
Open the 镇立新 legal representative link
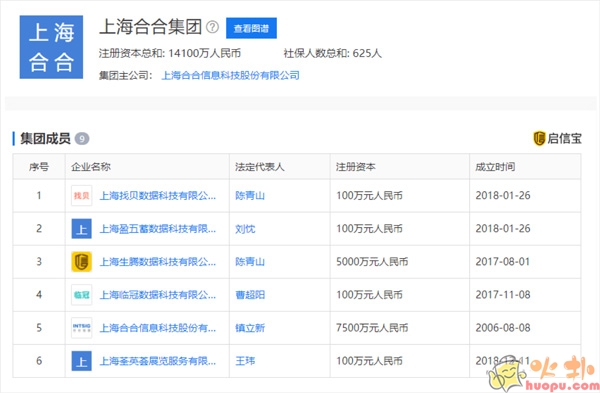coord(250,328)
